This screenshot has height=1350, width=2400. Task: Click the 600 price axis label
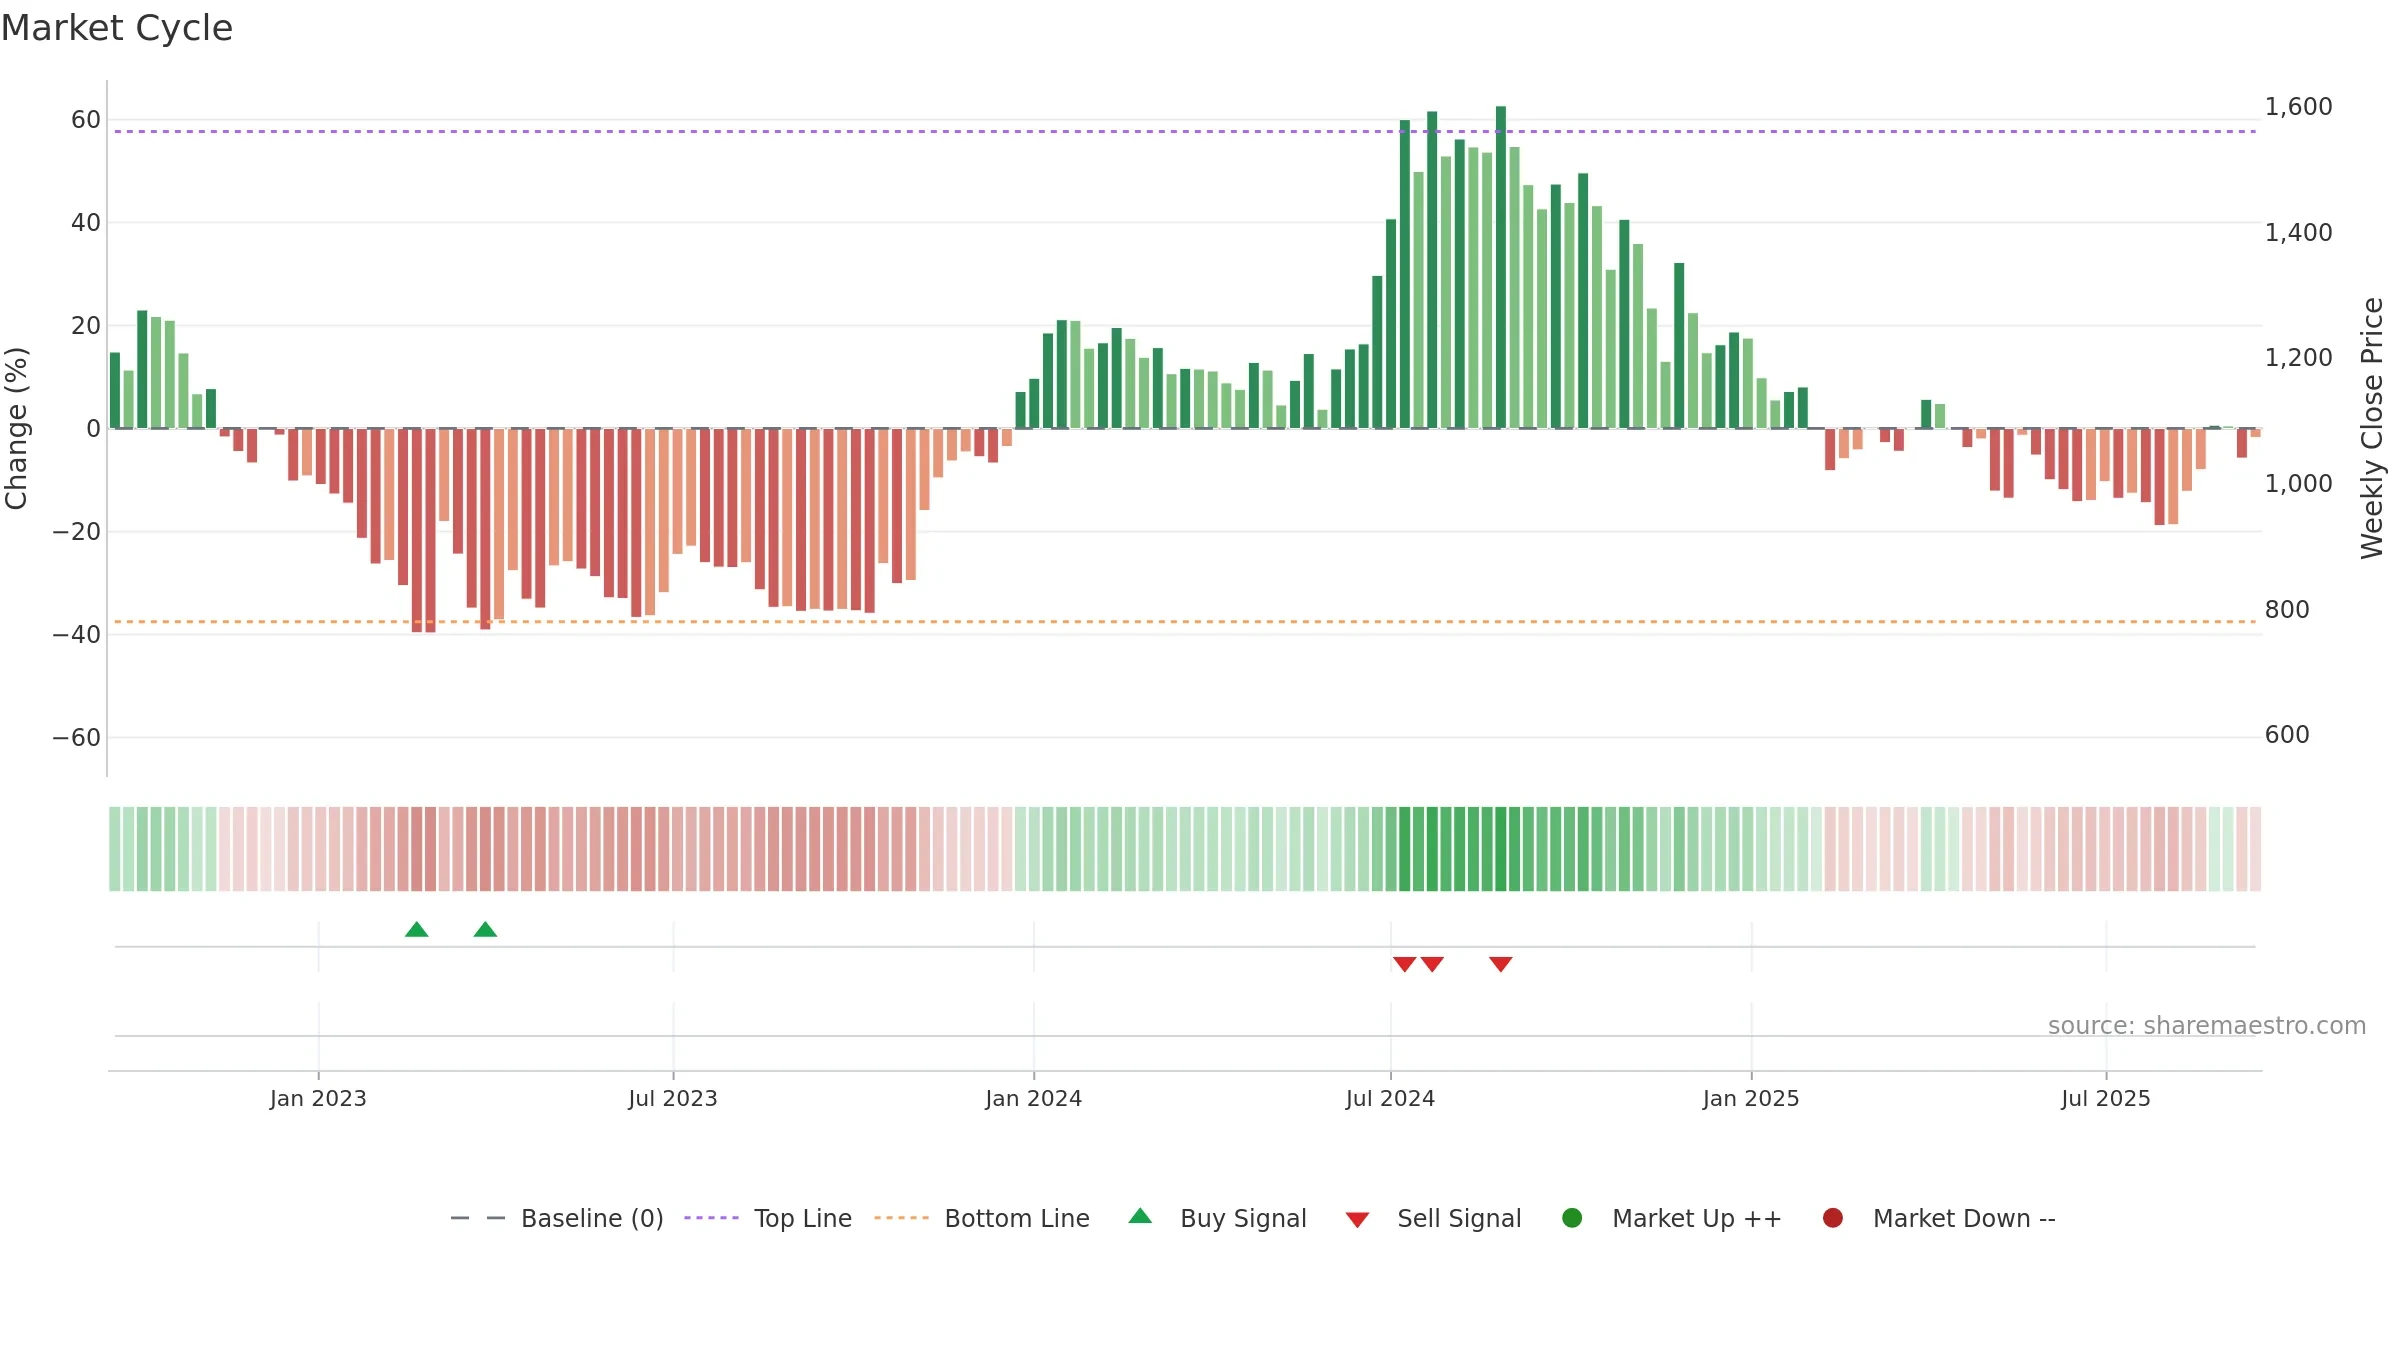tap(2287, 734)
